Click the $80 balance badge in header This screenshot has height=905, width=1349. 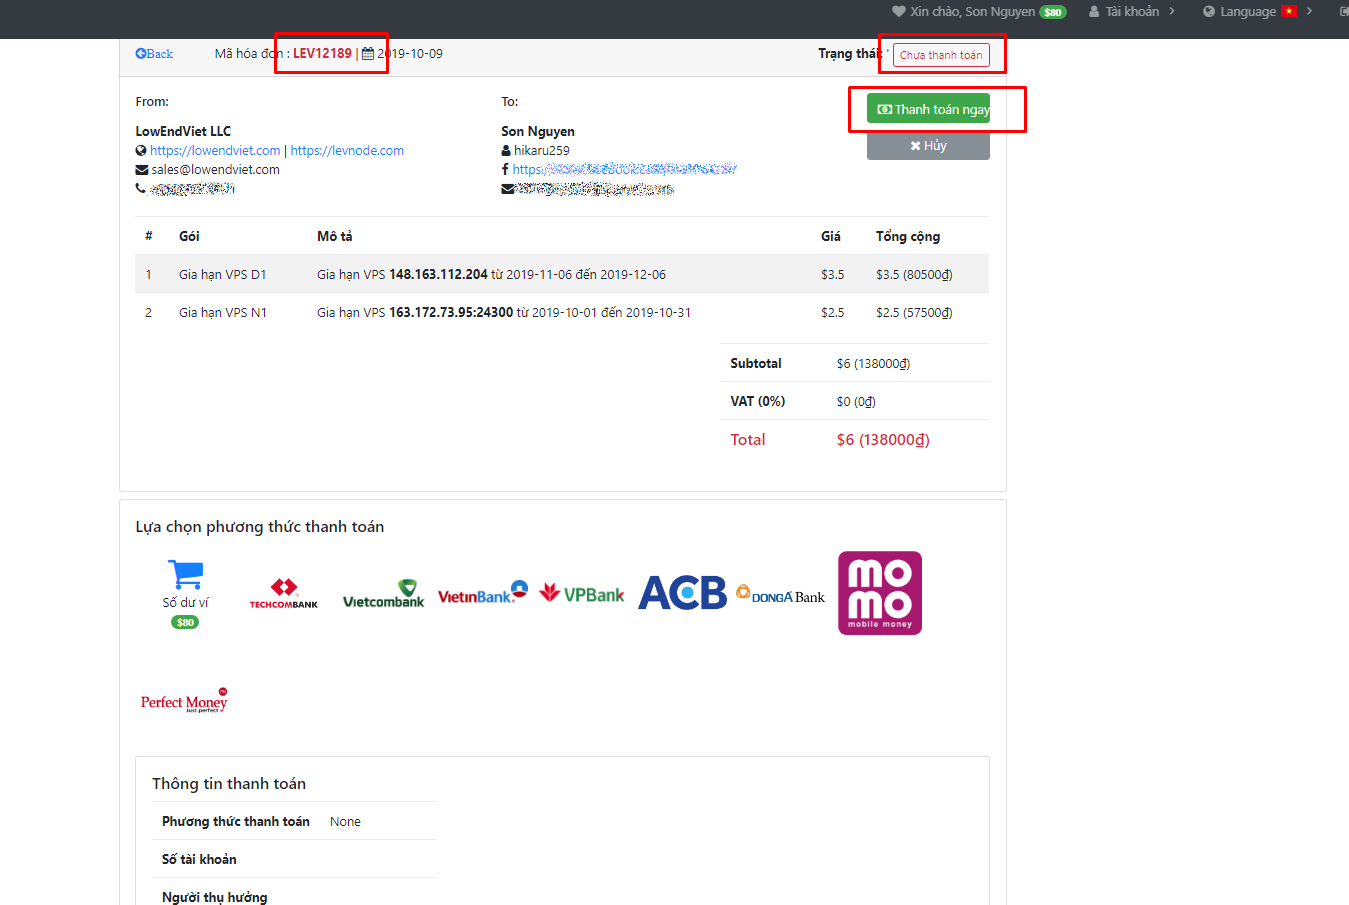click(x=1053, y=13)
